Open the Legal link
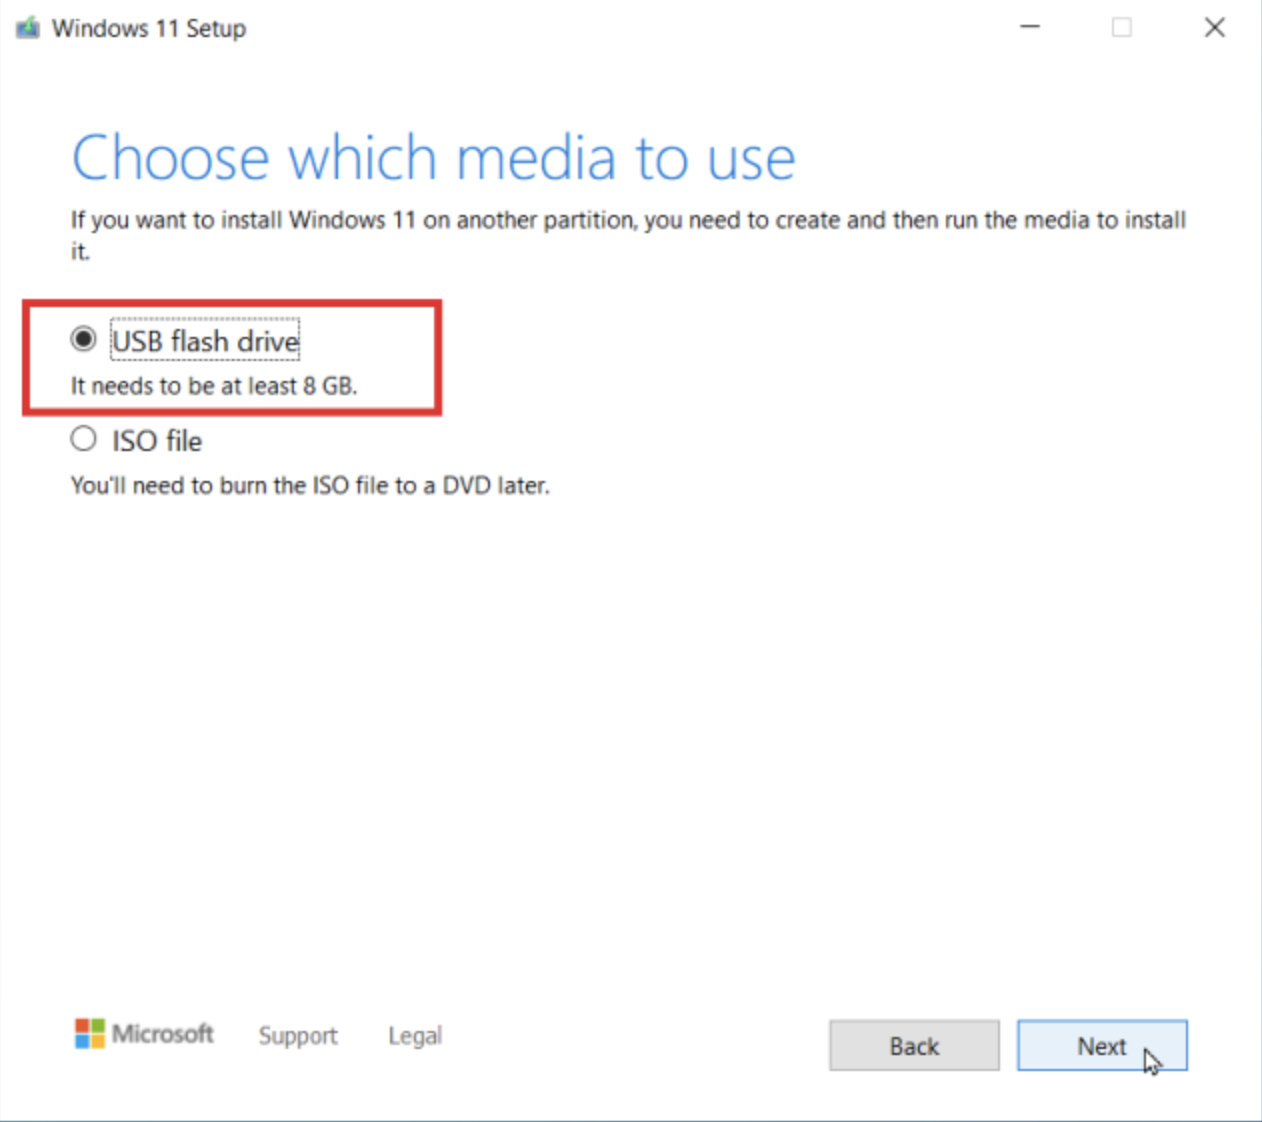The image size is (1262, 1122). tap(415, 1036)
